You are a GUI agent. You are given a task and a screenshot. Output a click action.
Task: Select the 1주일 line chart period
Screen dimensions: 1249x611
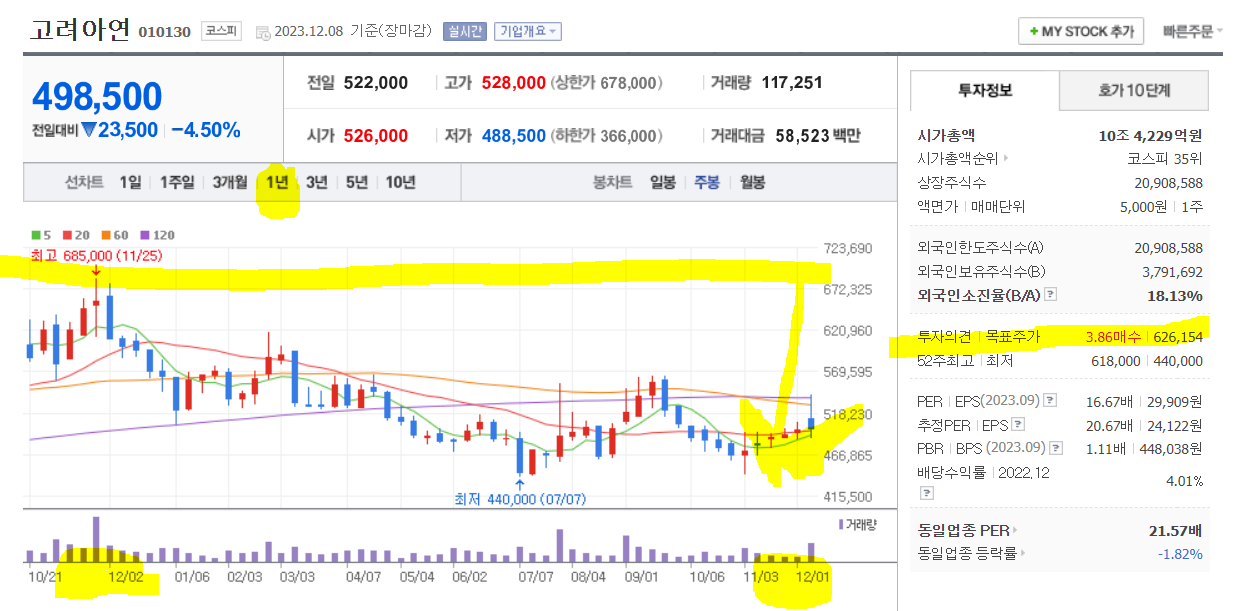click(176, 182)
